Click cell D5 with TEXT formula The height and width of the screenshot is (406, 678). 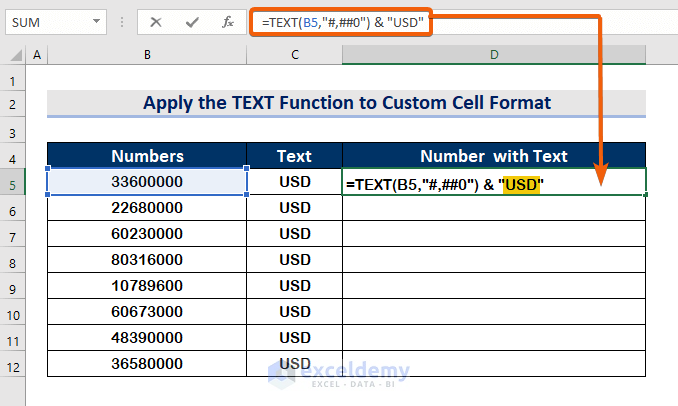pyautogui.click(x=494, y=183)
